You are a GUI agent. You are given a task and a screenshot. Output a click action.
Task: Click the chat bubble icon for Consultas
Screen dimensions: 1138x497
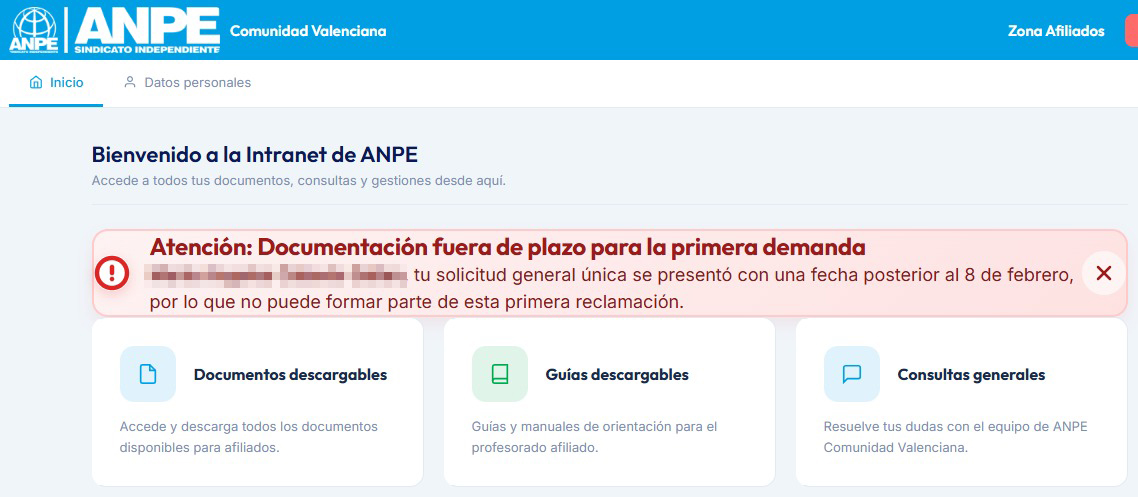coord(852,374)
